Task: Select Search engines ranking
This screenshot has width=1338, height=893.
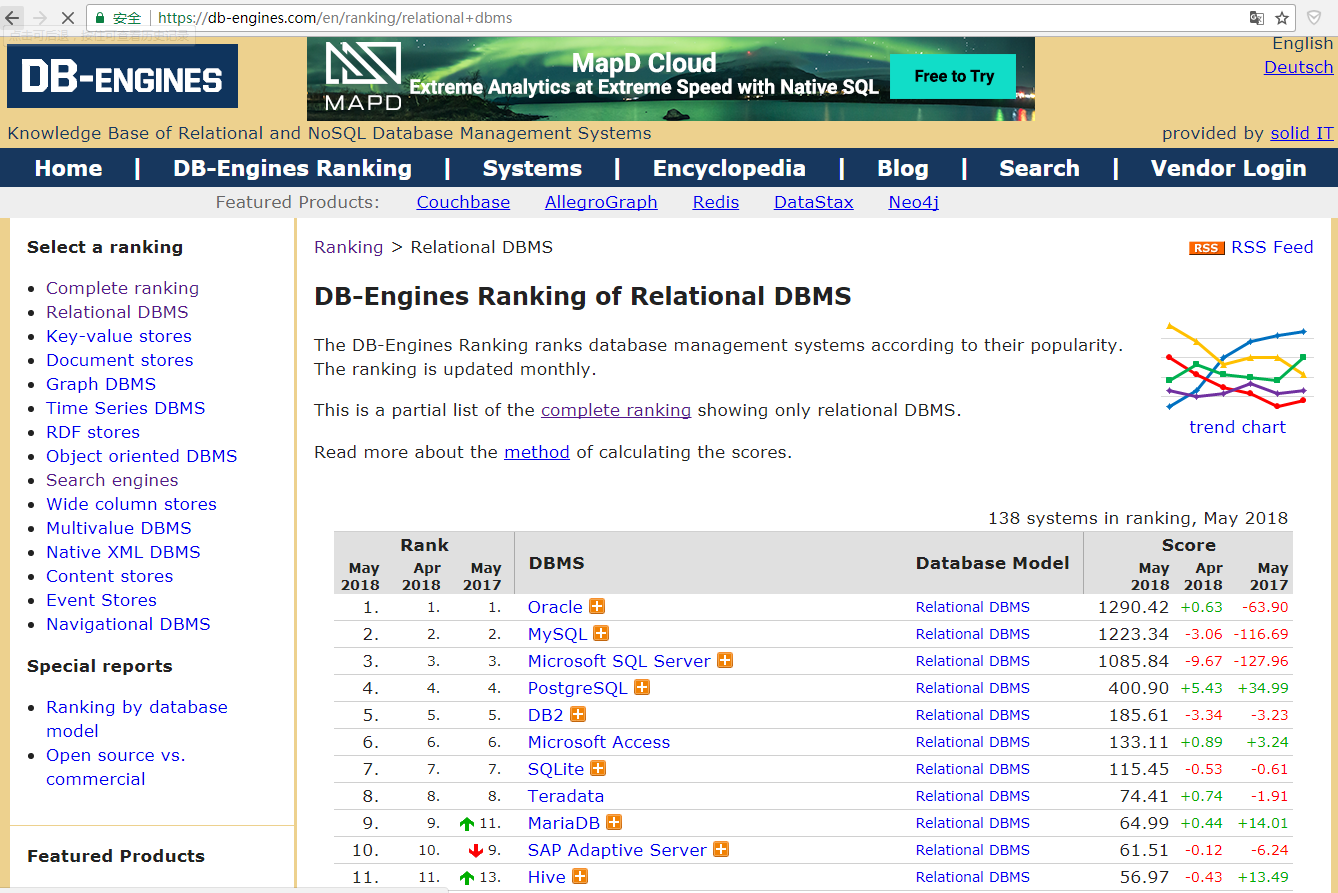Action: [112, 480]
